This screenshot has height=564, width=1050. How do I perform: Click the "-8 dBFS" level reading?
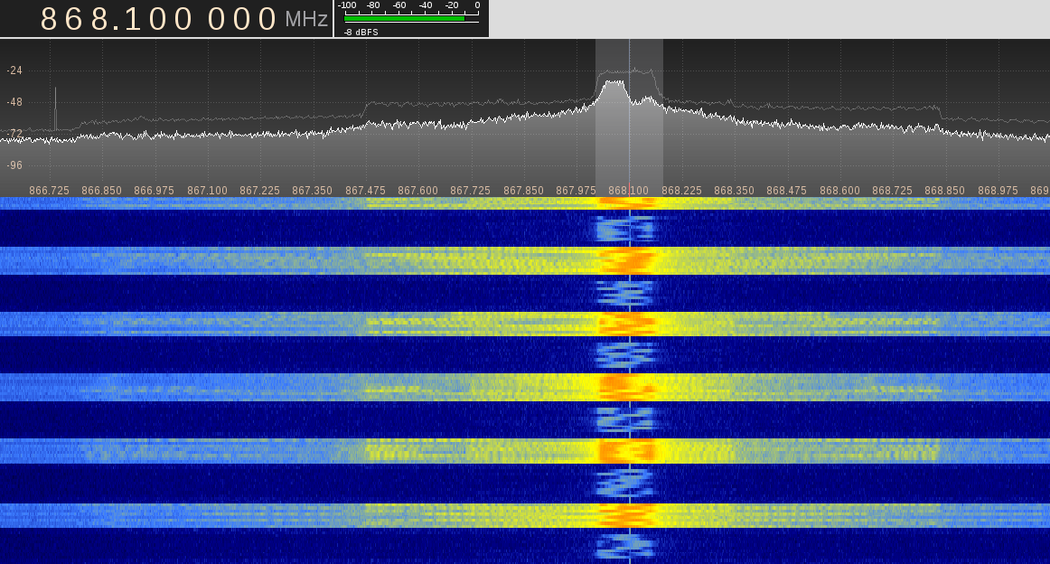(x=361, y=32)
